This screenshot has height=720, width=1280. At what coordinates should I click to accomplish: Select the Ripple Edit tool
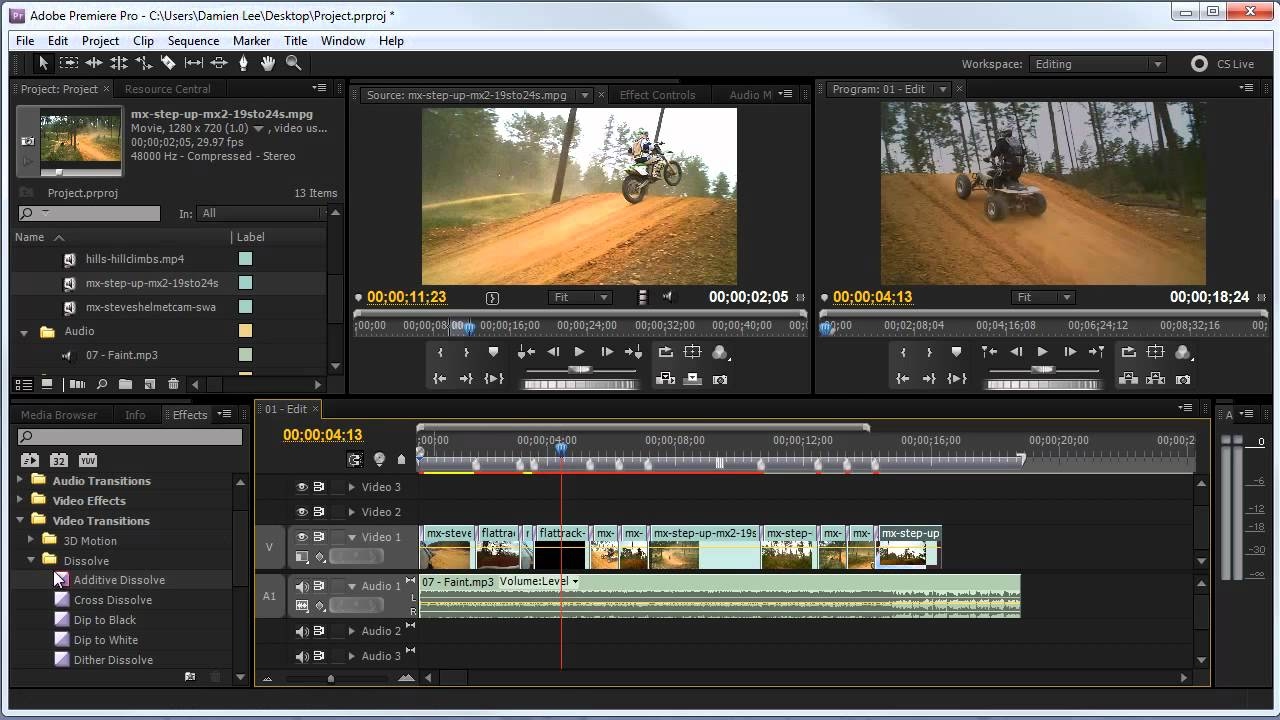94,63
